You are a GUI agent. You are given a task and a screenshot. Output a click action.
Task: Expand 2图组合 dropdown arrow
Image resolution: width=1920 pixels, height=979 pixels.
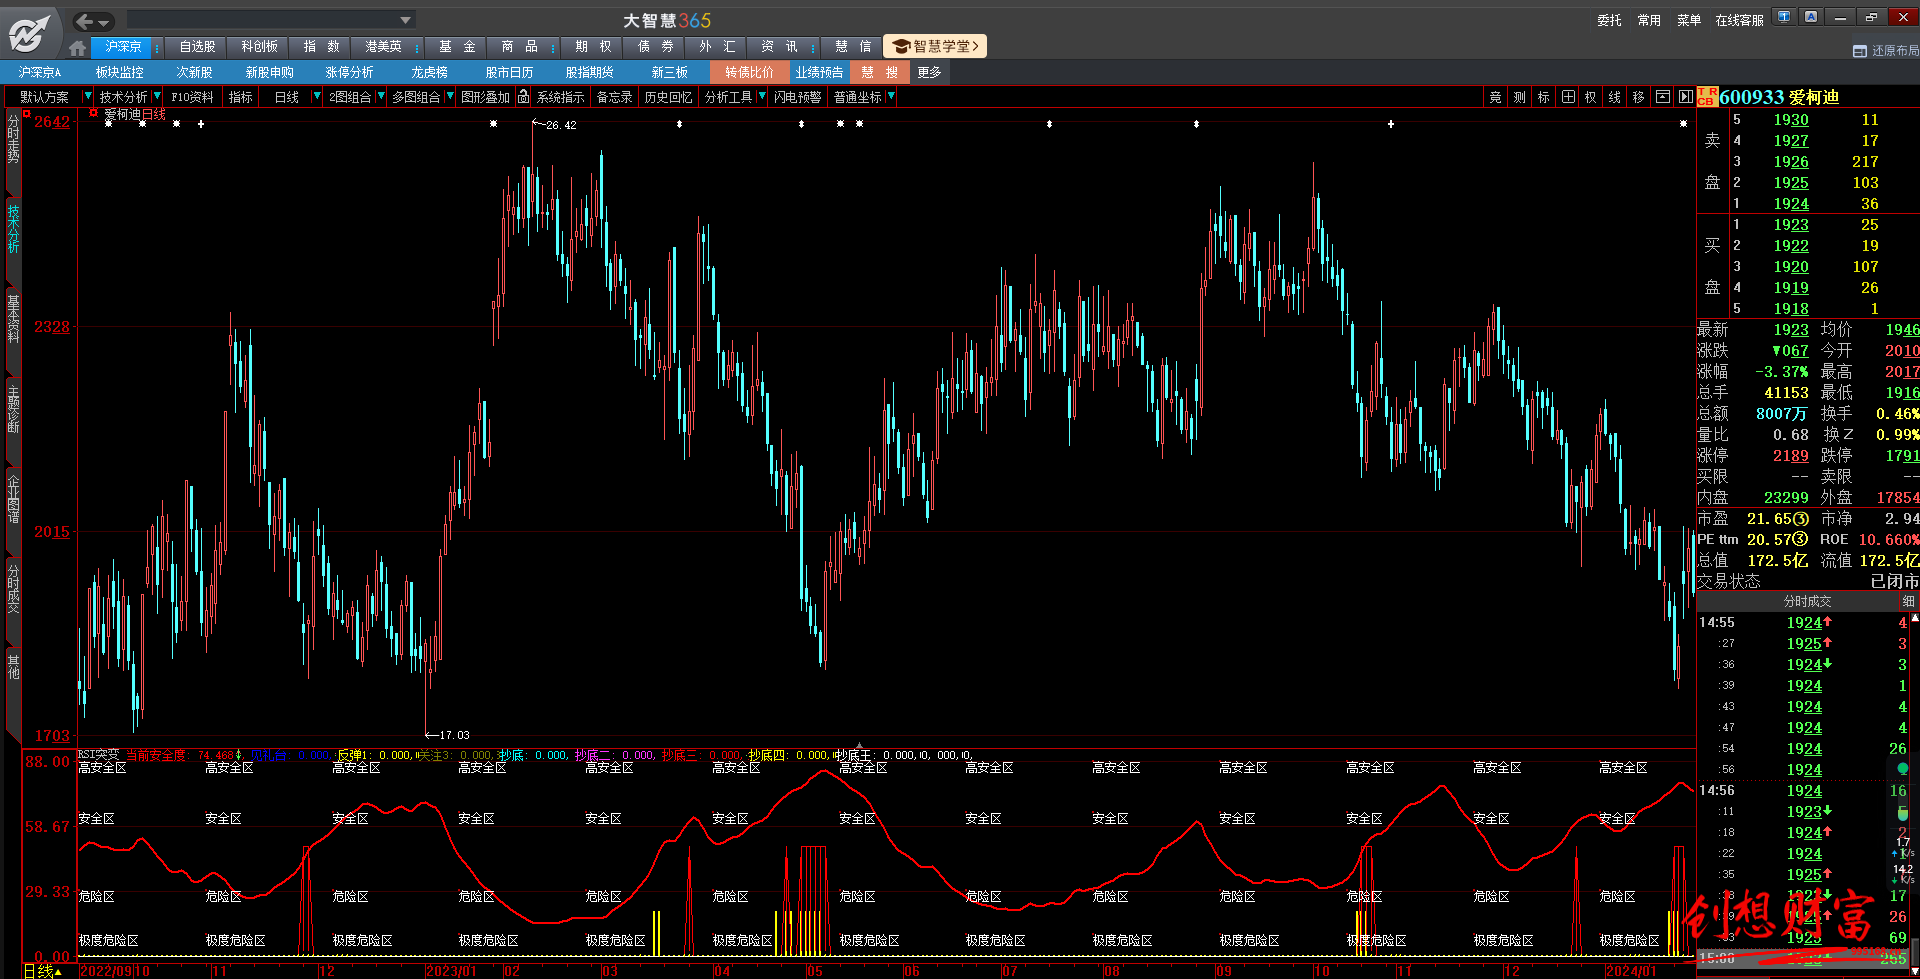(x=381, y=97)
